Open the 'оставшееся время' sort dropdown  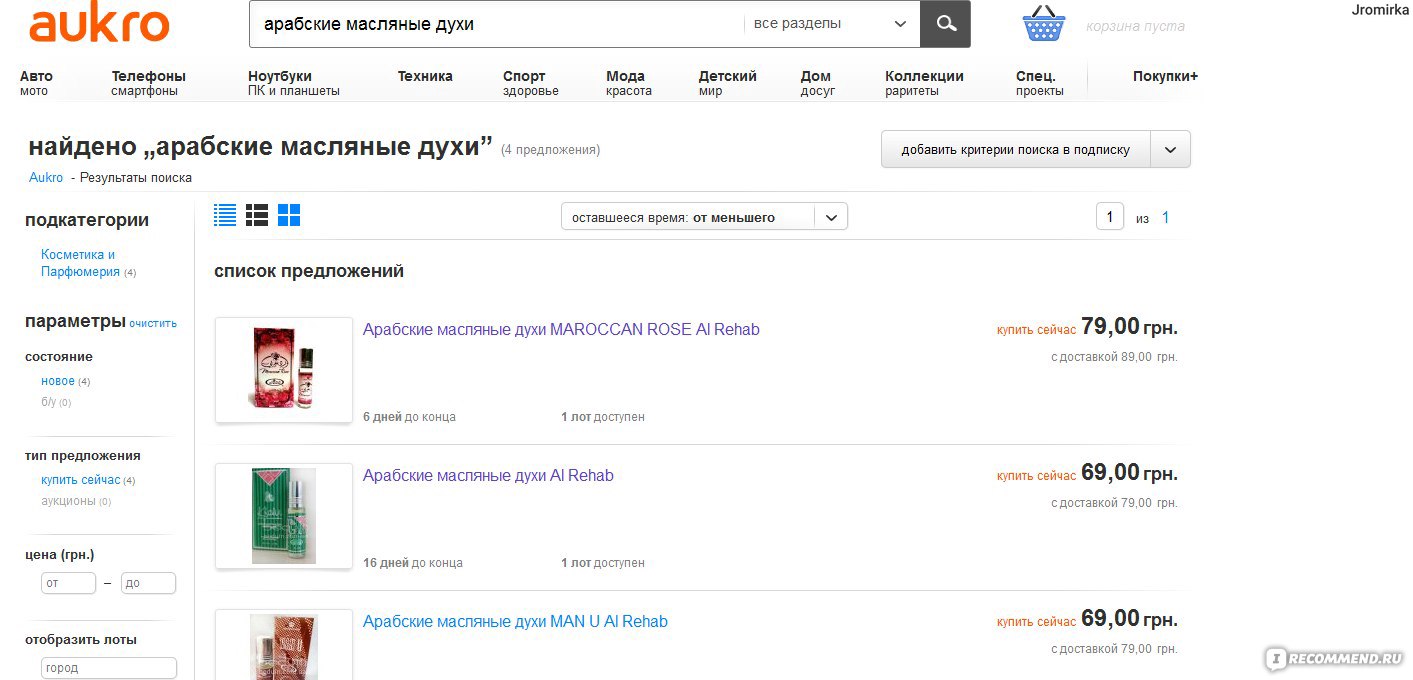[704, 217]
